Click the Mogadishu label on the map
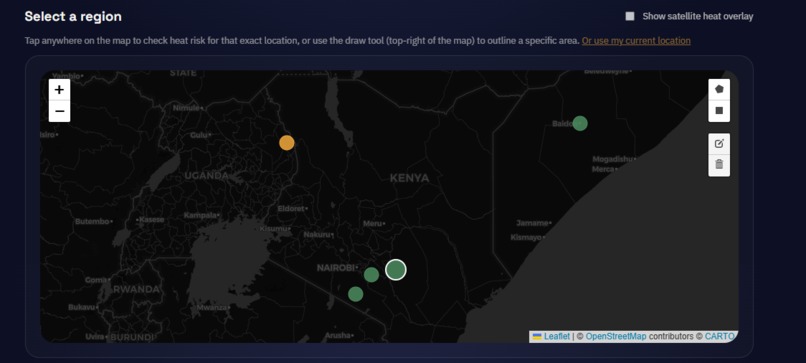 (612, 159)
